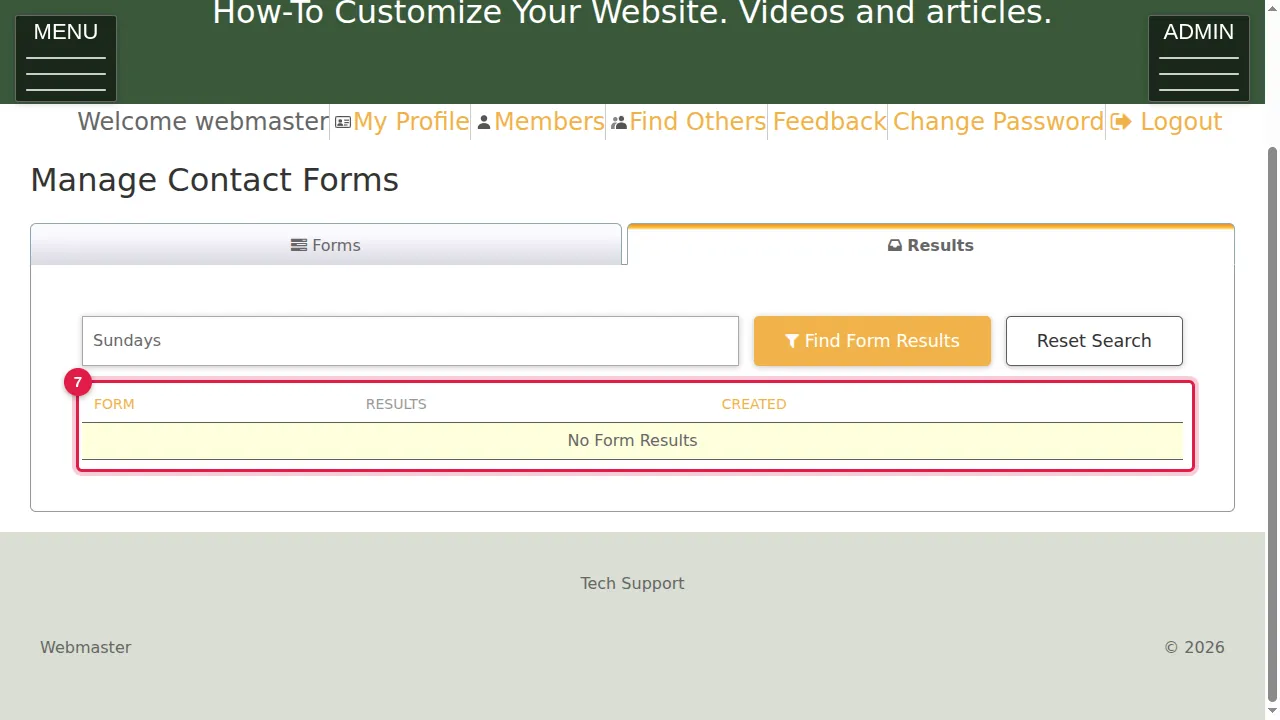
Task: Sort by the FORM column header
Action: click(114, 404)
